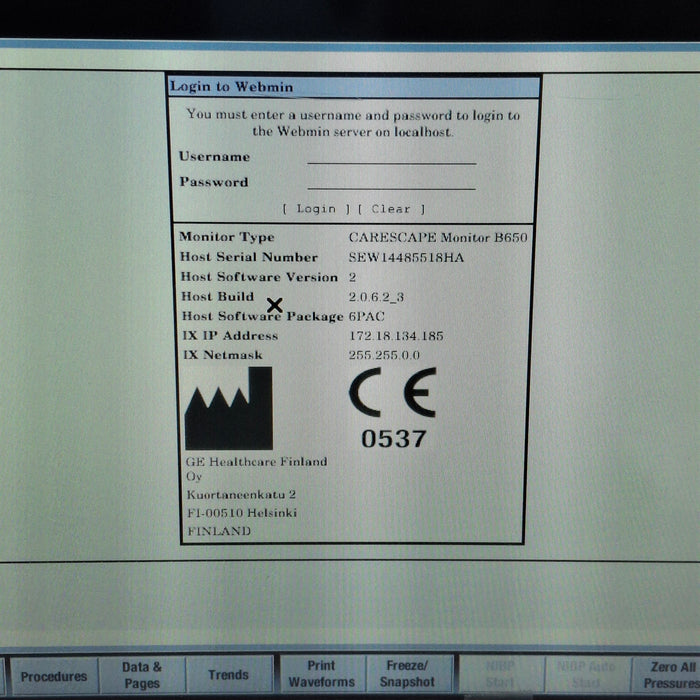Click the Username input field
Screen dimensions: 700x700
(x=392, y=157)
